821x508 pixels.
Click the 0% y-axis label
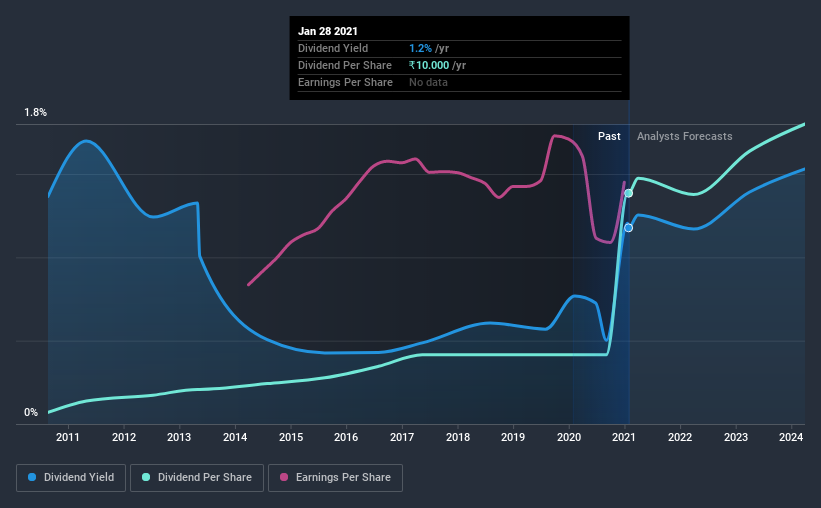click(31, 413)
